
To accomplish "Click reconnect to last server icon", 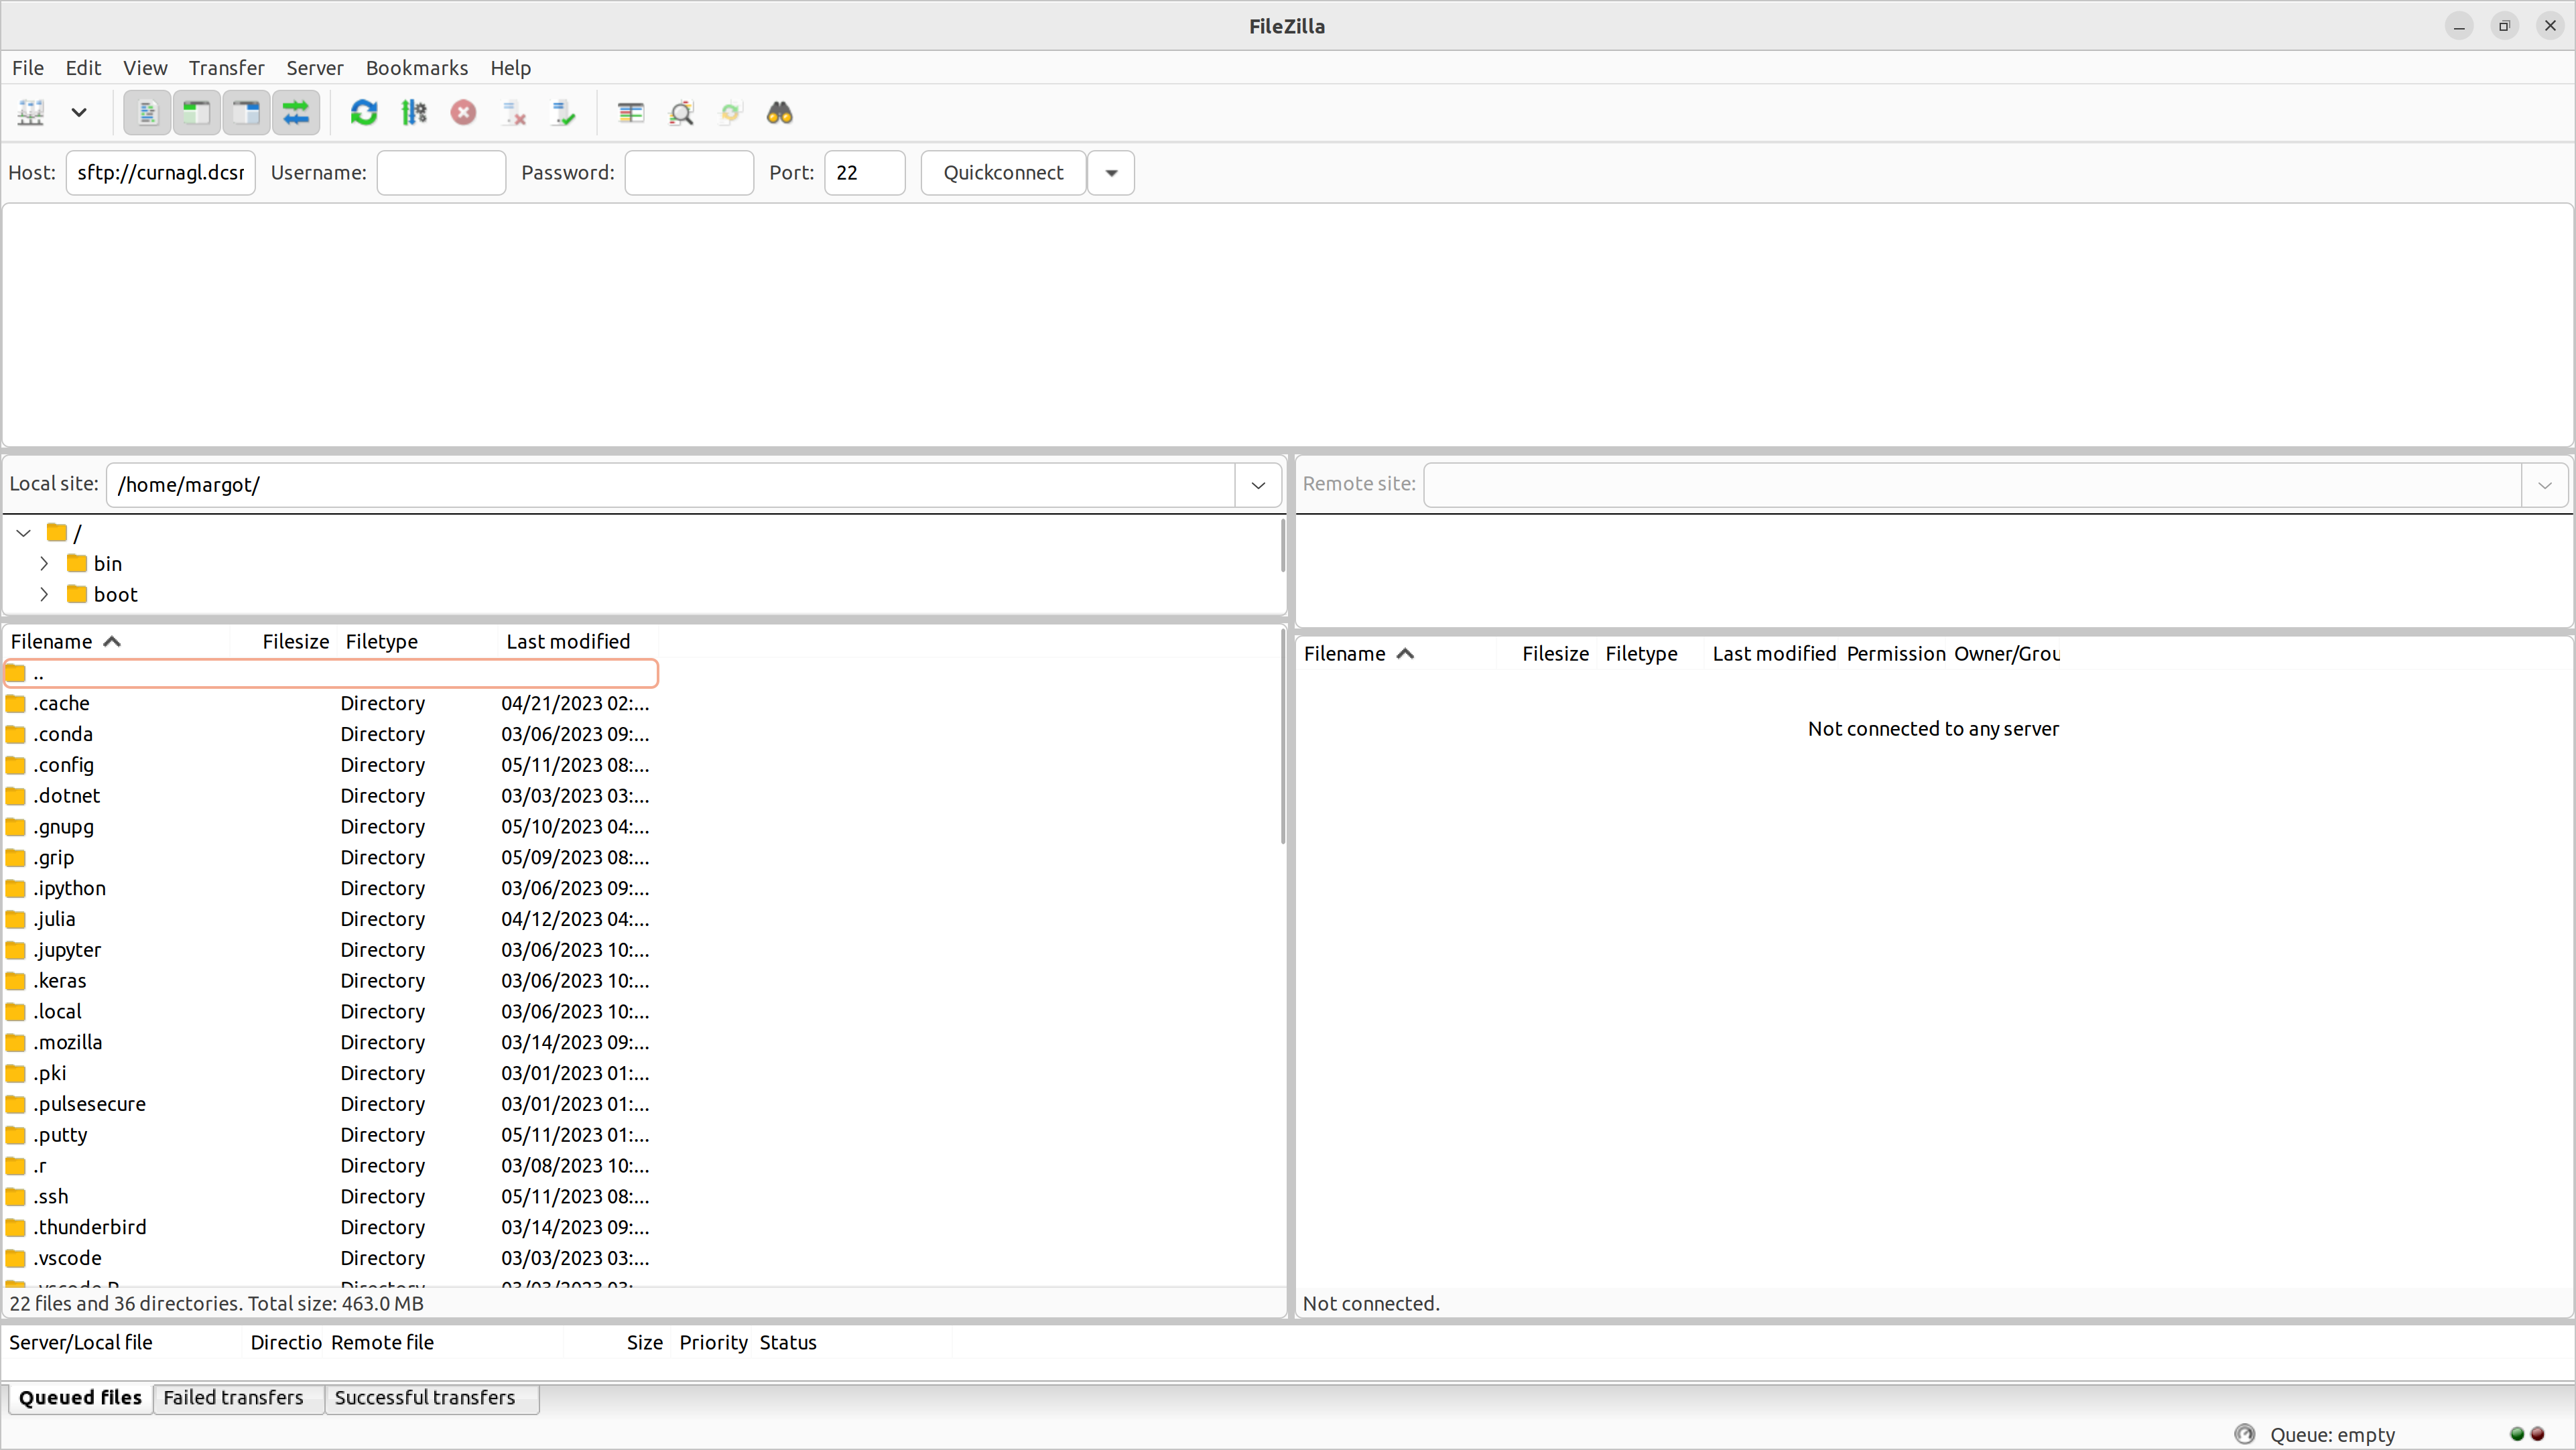I will (x=564, y=113).
